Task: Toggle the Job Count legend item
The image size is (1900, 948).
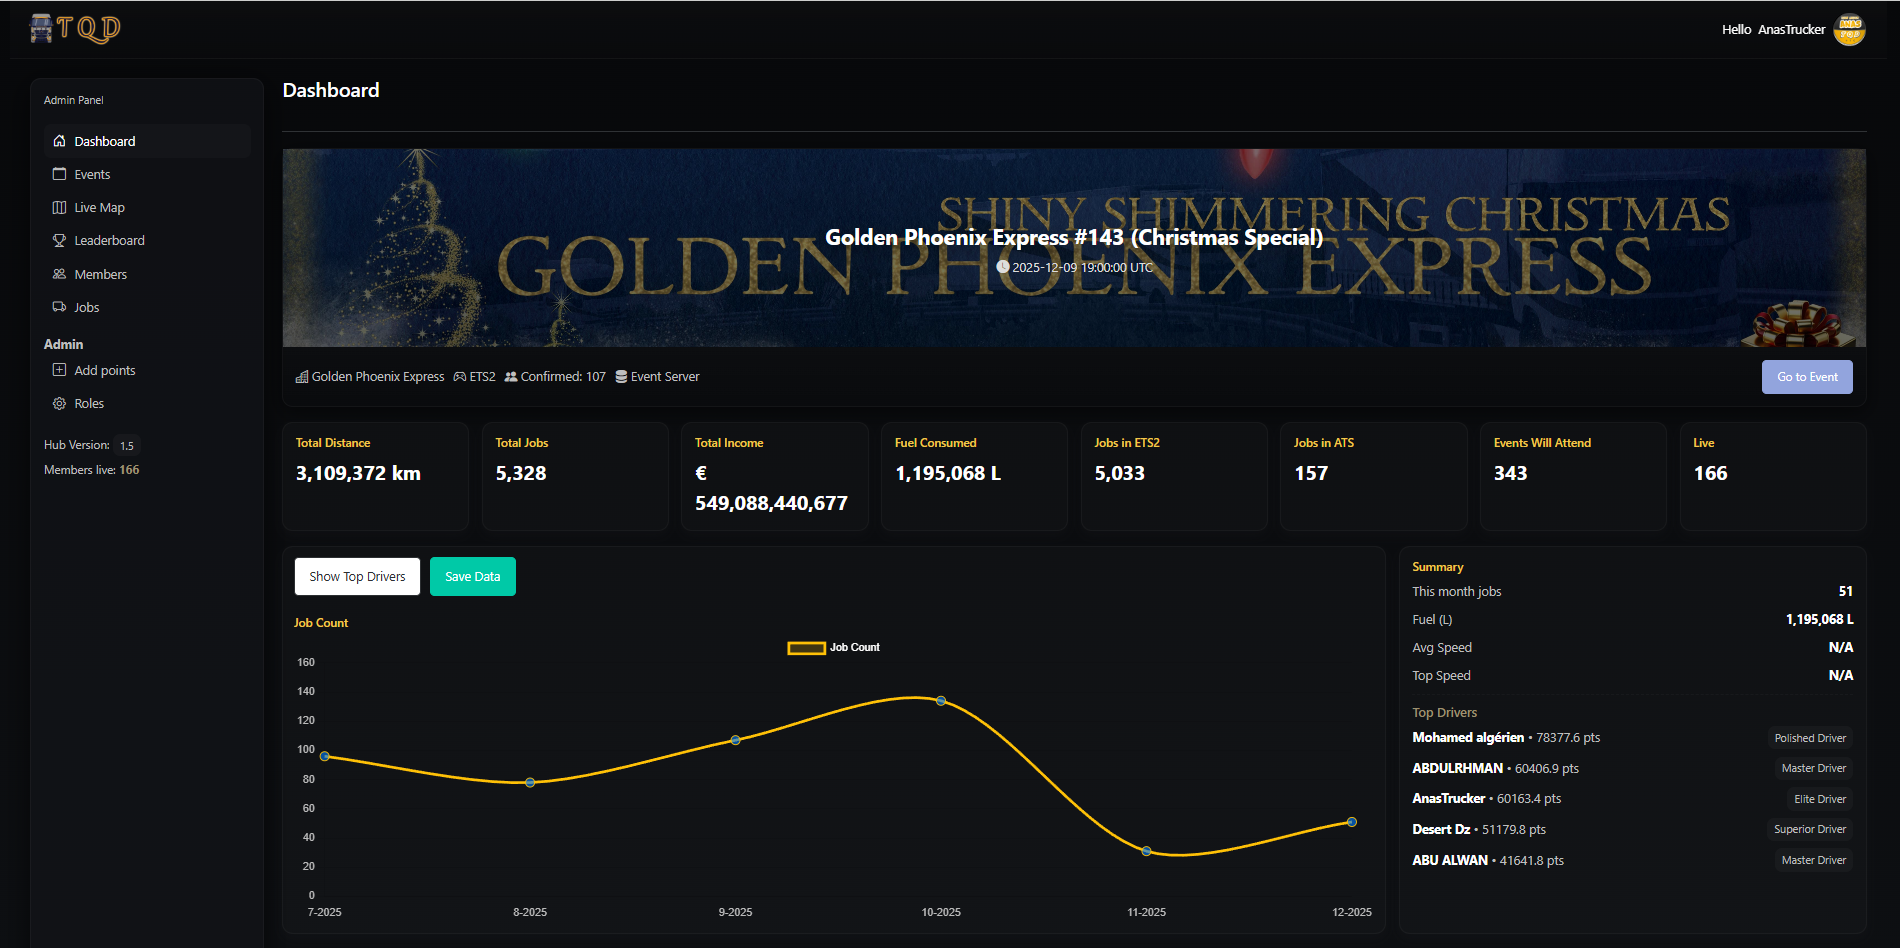Action: click(834, 648)
